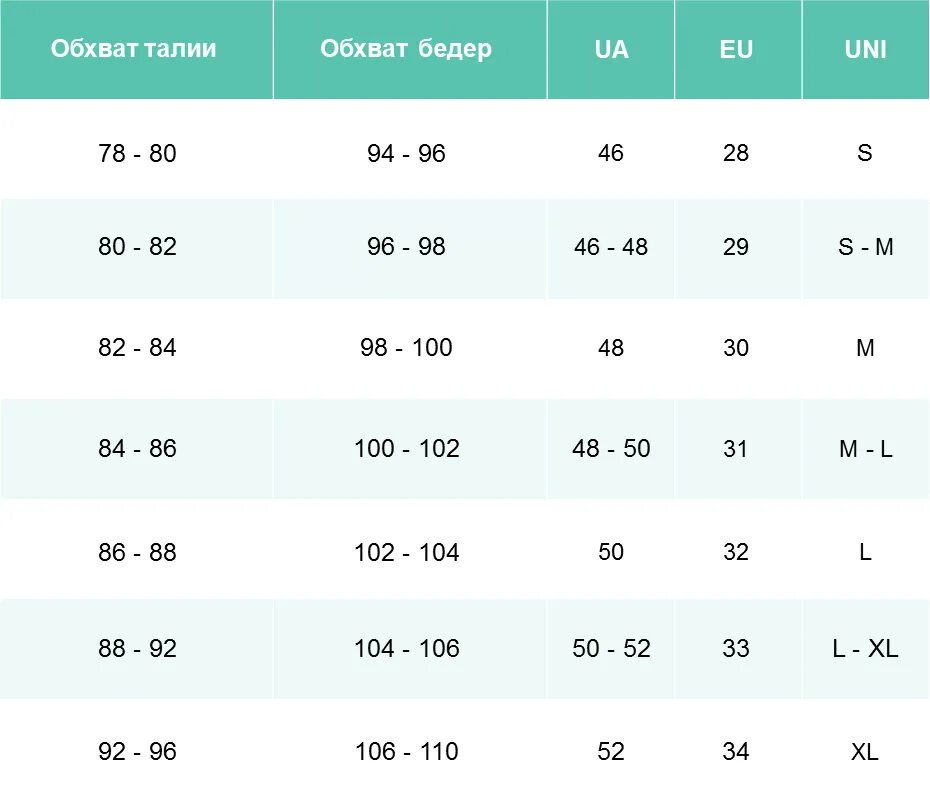Select the waist value 84 - 86
Screen dimensions: 930x801
coord(137,448)
